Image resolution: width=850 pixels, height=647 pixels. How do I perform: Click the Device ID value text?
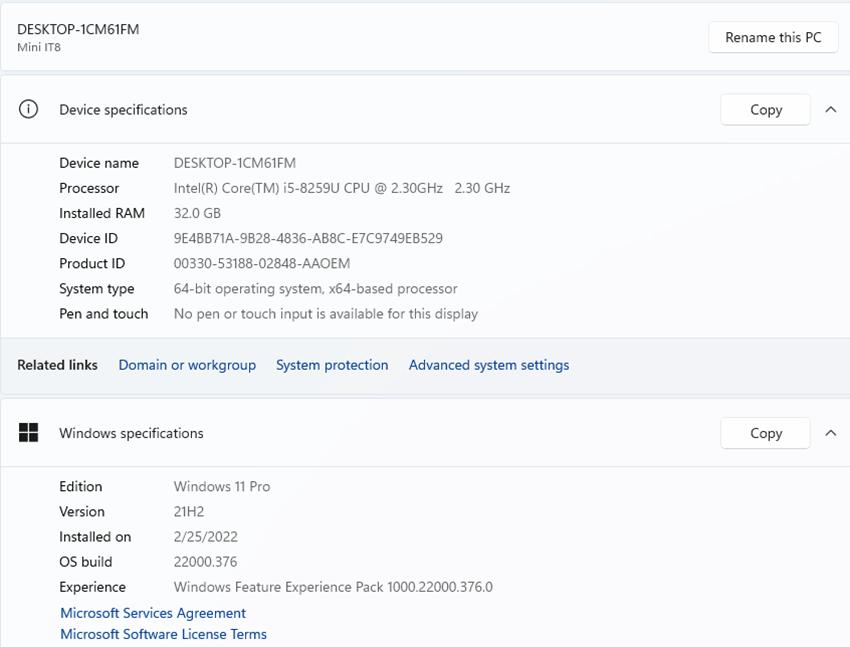(x=308, y=238)
